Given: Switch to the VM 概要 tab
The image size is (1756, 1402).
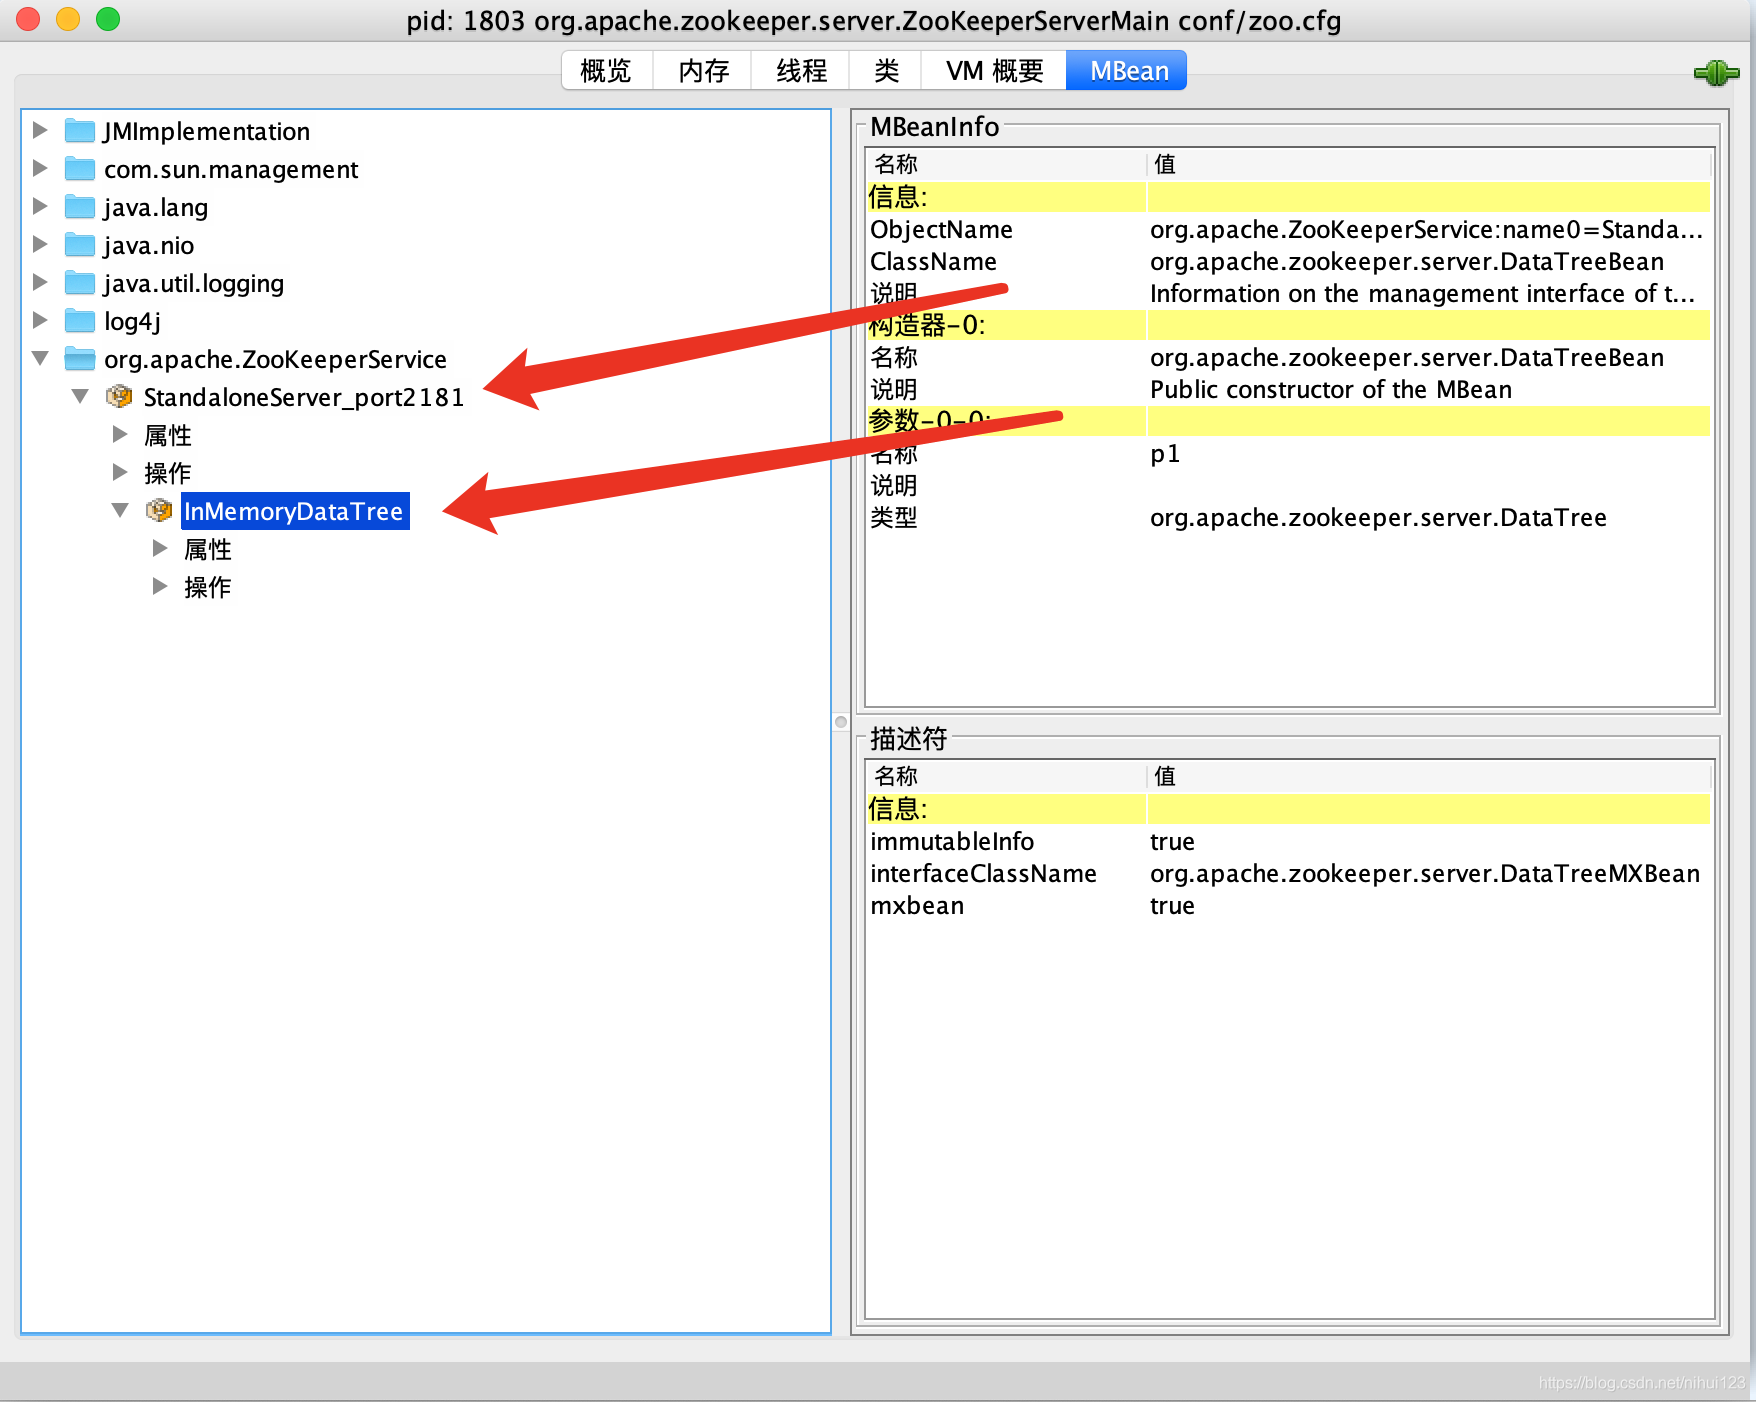Looking at the screenshot, I should [994, 71].
